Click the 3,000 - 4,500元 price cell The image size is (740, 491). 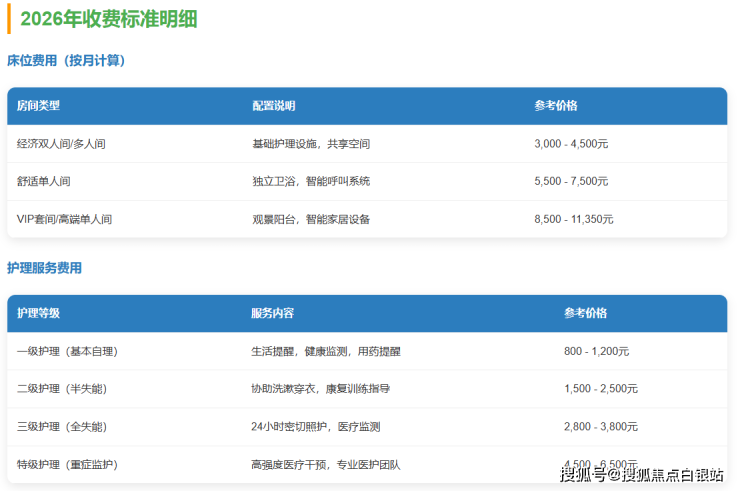571,144
